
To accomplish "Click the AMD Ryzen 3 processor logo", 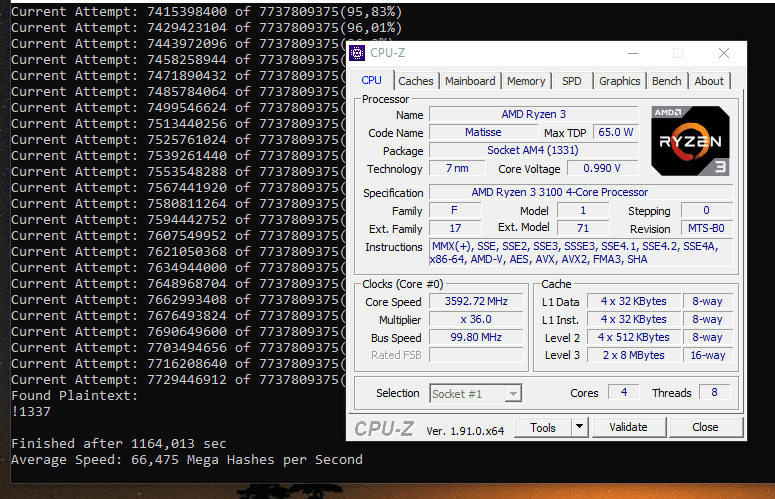I will (690, 141).
